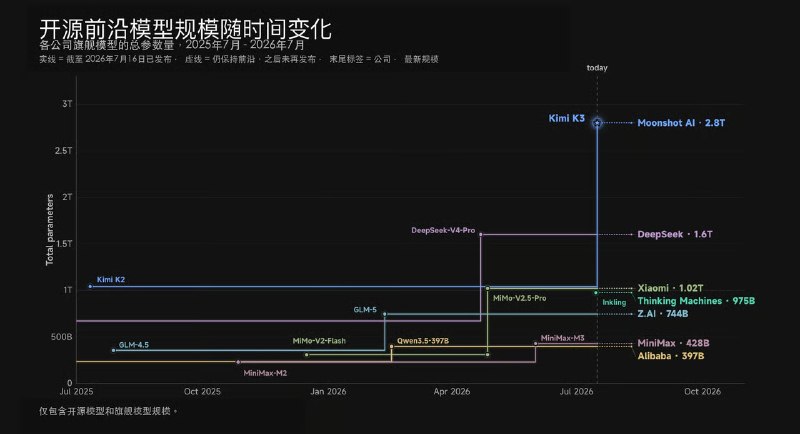Select the MiniMax-M2 label
This screenshot has width=800, height=434.
point(265,373)
